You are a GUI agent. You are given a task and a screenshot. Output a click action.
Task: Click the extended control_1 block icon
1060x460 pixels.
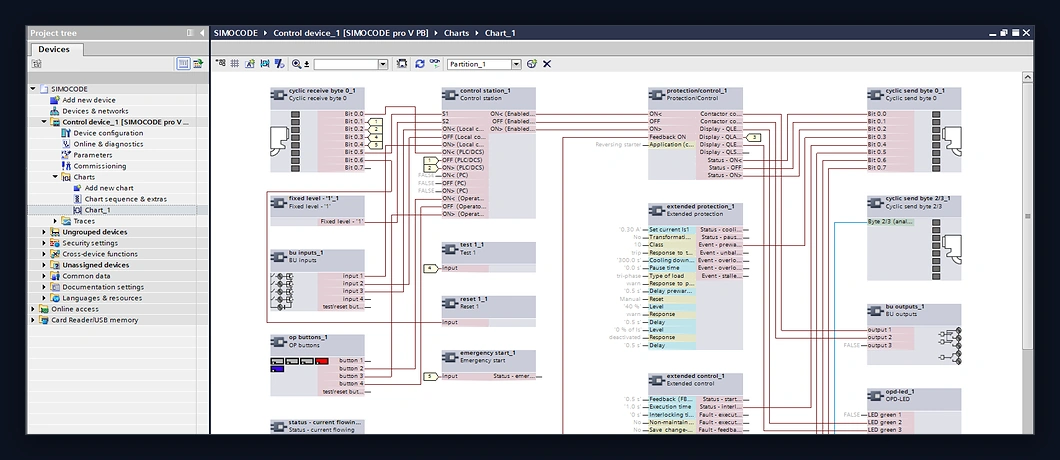tap(656, 380)
